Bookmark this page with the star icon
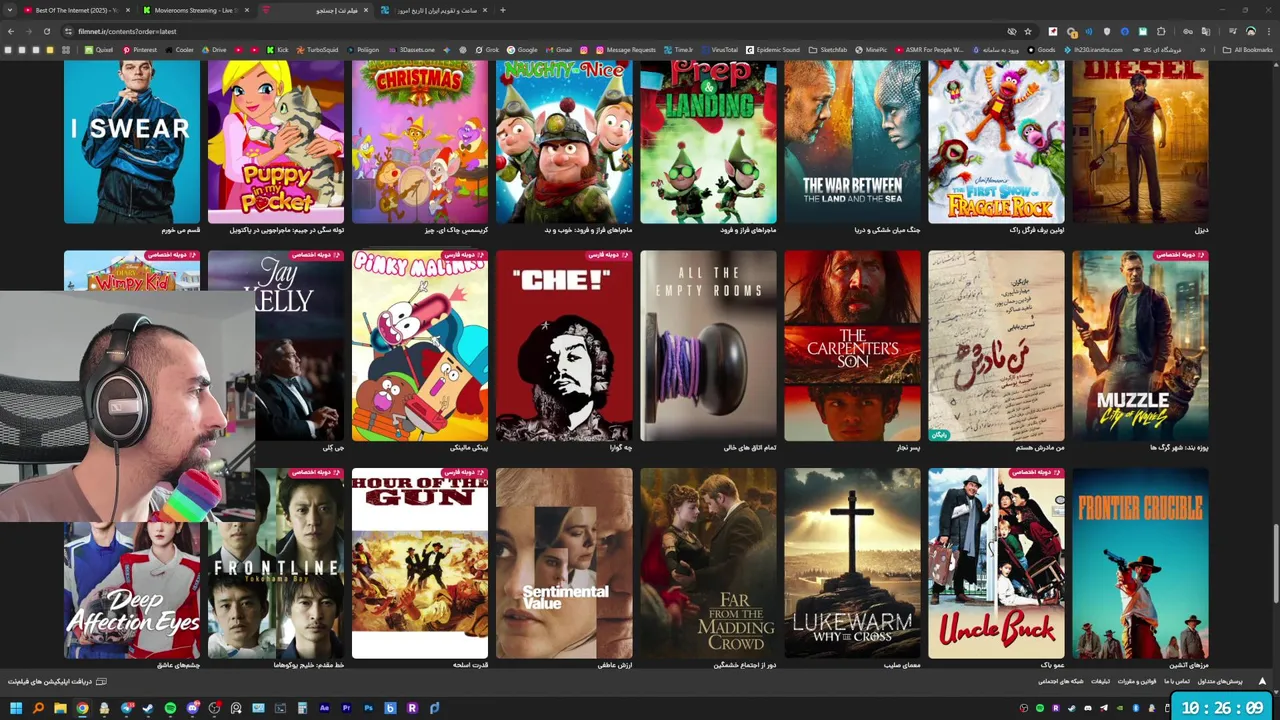 (x=1028, y=31)
